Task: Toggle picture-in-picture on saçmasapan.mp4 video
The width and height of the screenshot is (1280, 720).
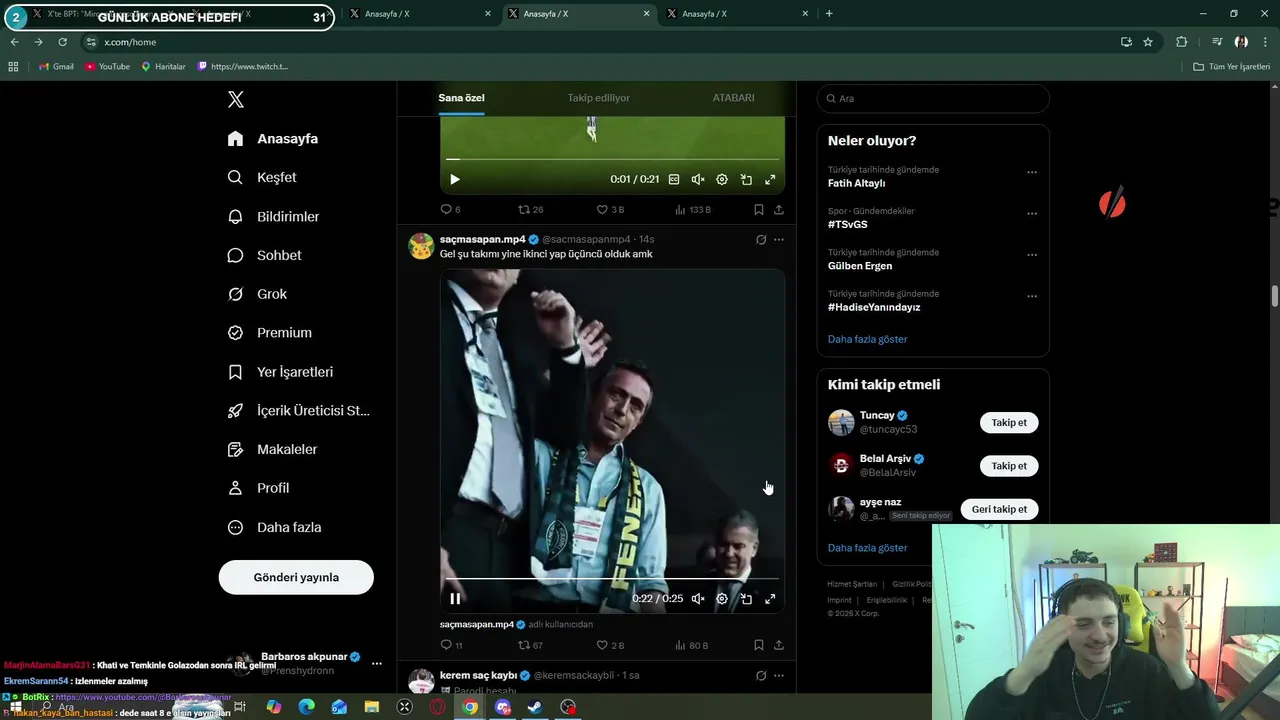Action: coord(746,599)
